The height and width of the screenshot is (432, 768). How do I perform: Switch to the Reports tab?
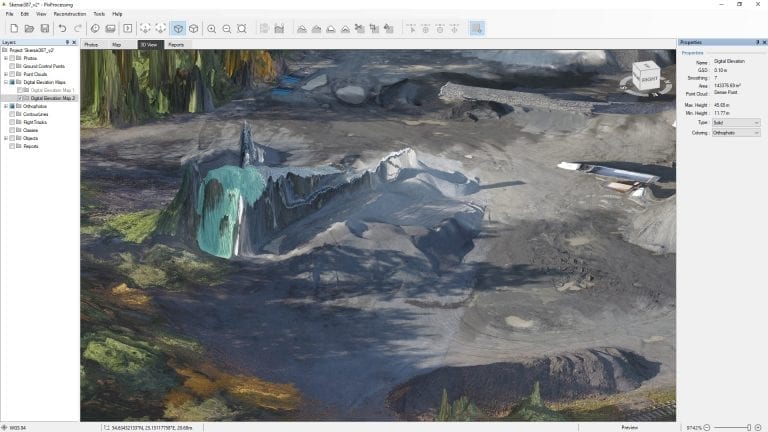pos(176,45)
